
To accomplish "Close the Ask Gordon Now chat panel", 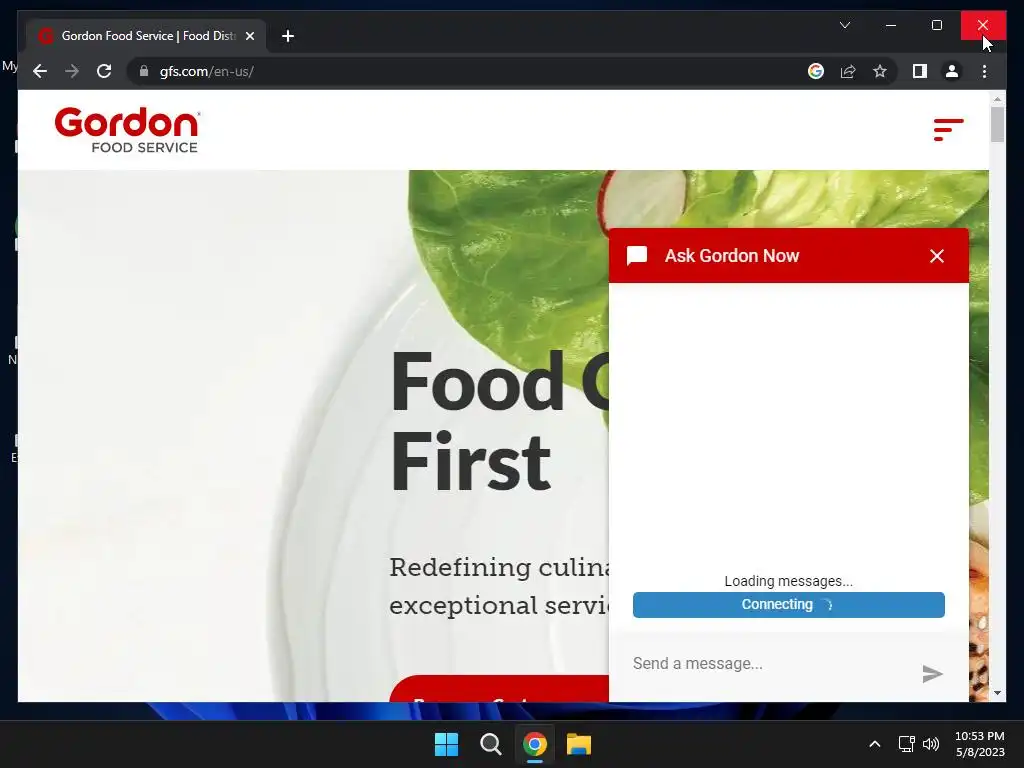I will pos(936,256).
